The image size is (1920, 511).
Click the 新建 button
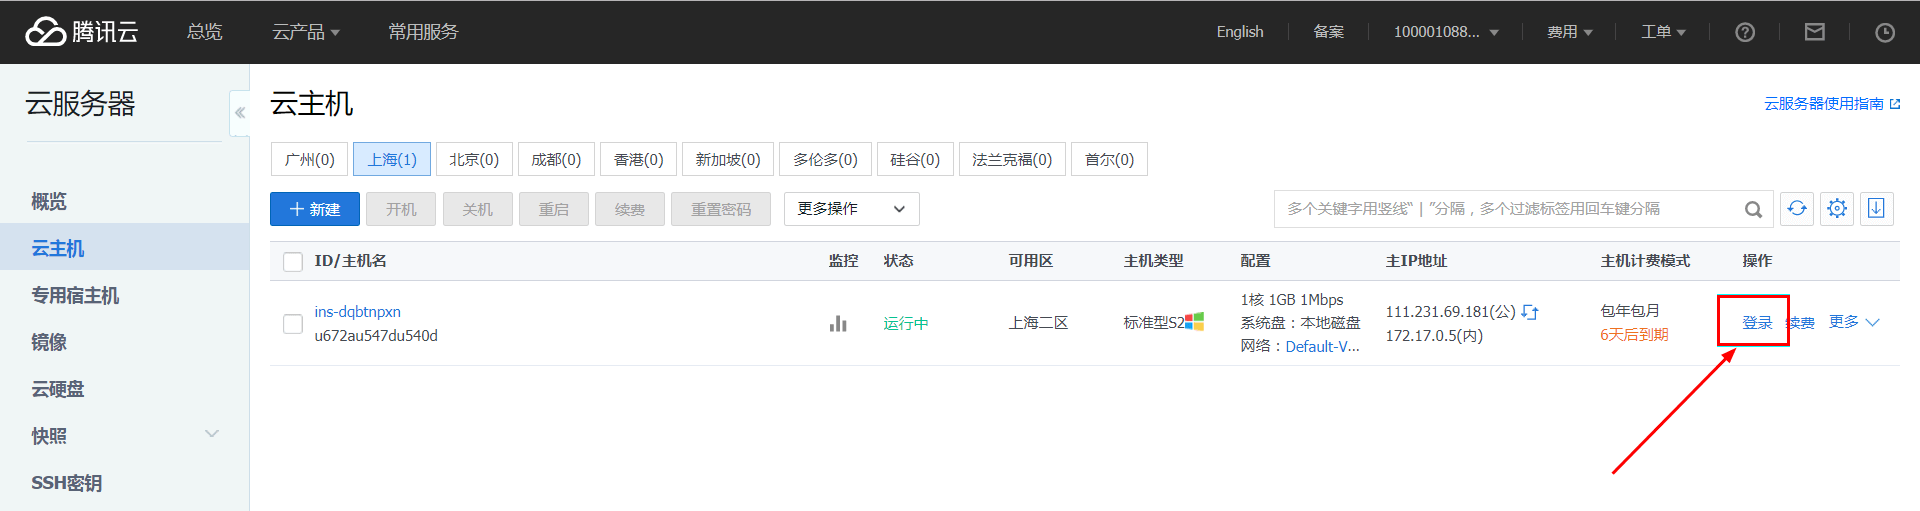click(x=315, y=209)
